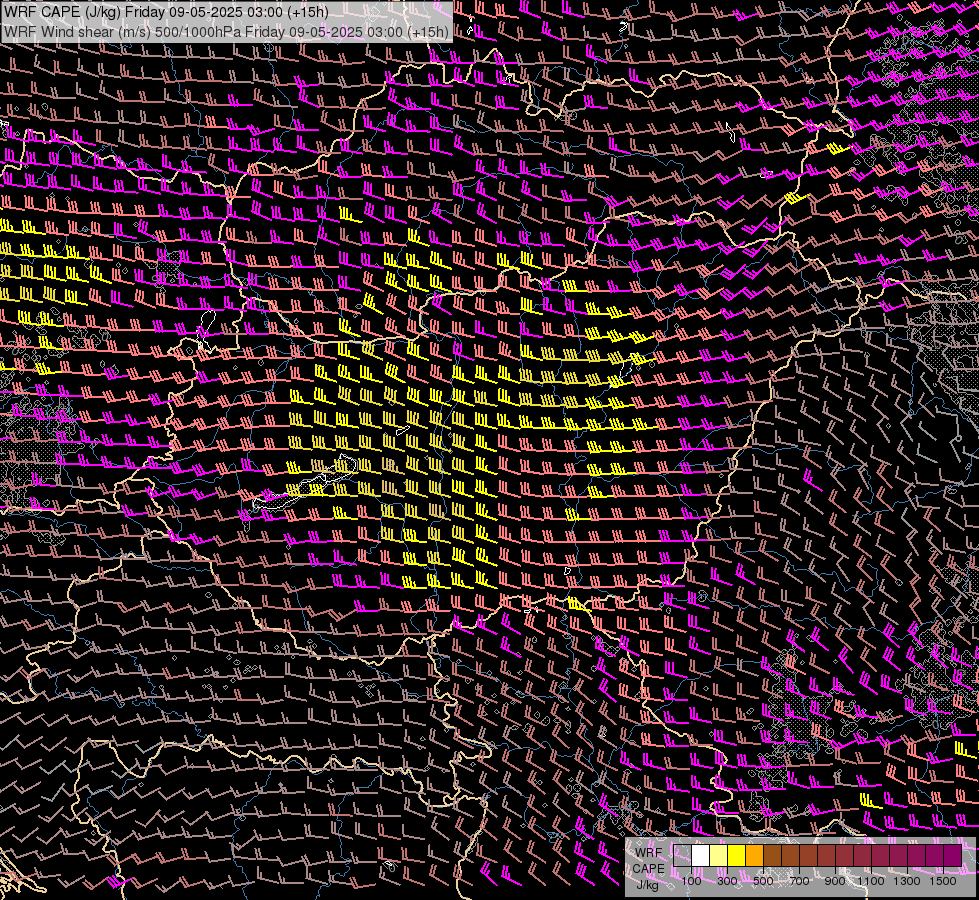
Task: Click the '1500' legend value
Action: [x=943, y=881]
